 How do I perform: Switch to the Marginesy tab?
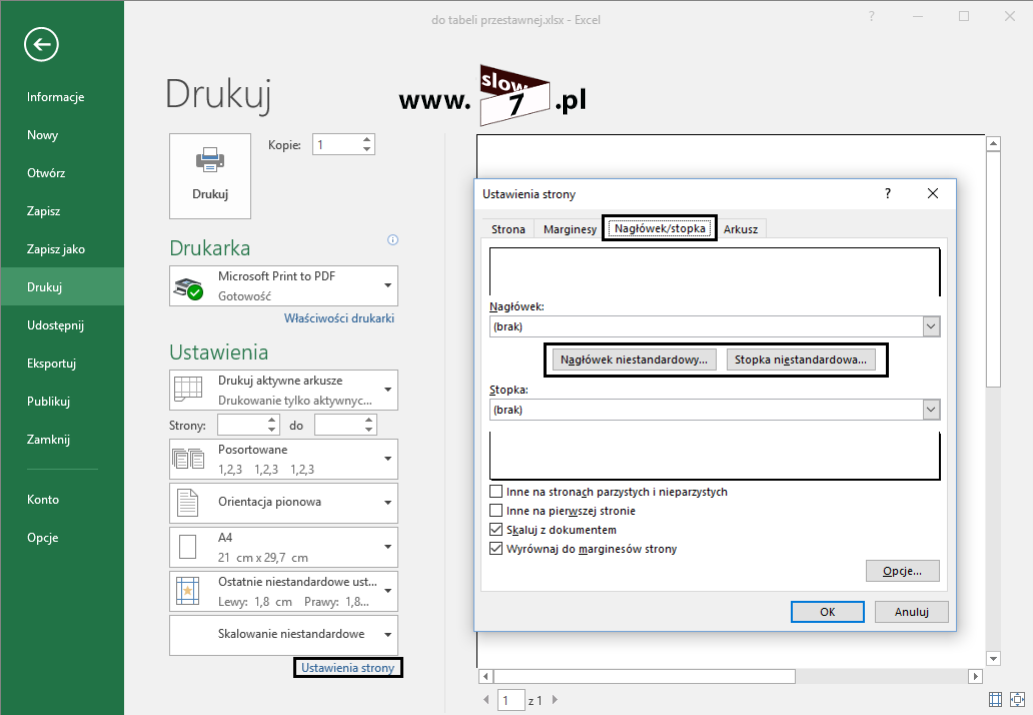pos(570,229)
